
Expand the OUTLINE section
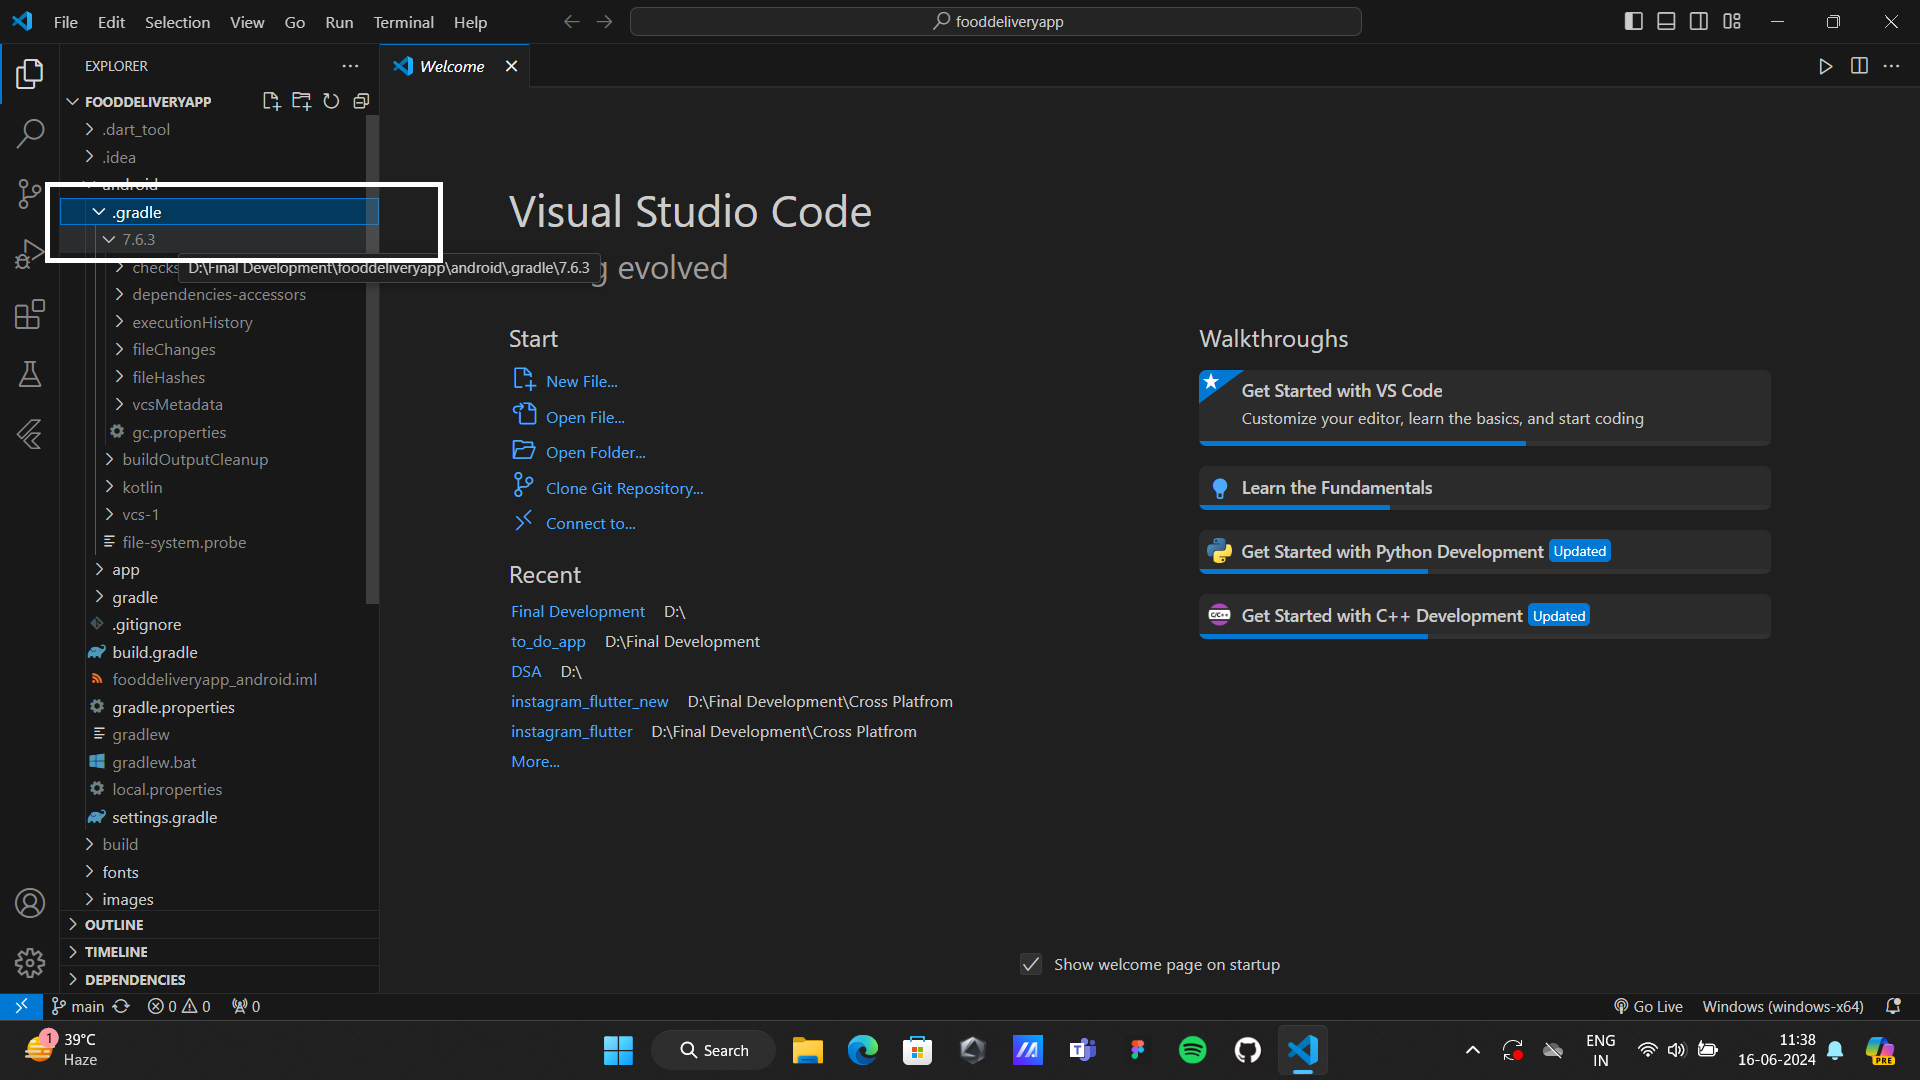pyautogui.click(x=114, y=925)
